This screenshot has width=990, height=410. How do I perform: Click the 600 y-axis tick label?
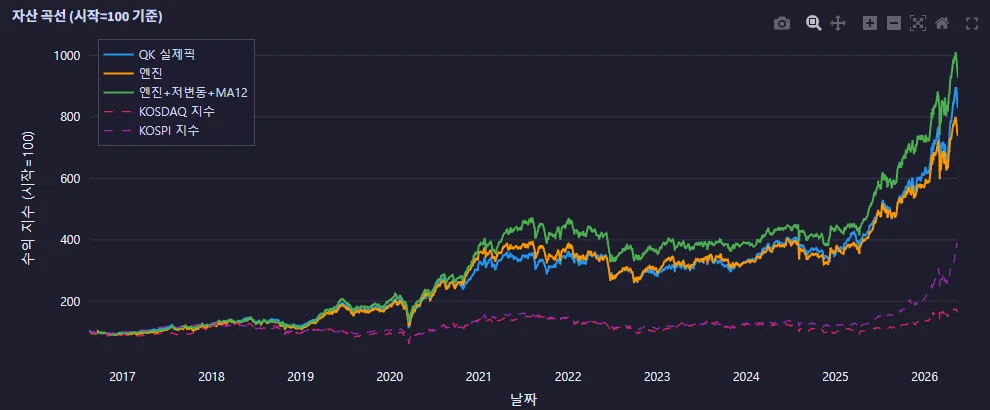coord(72,179)
